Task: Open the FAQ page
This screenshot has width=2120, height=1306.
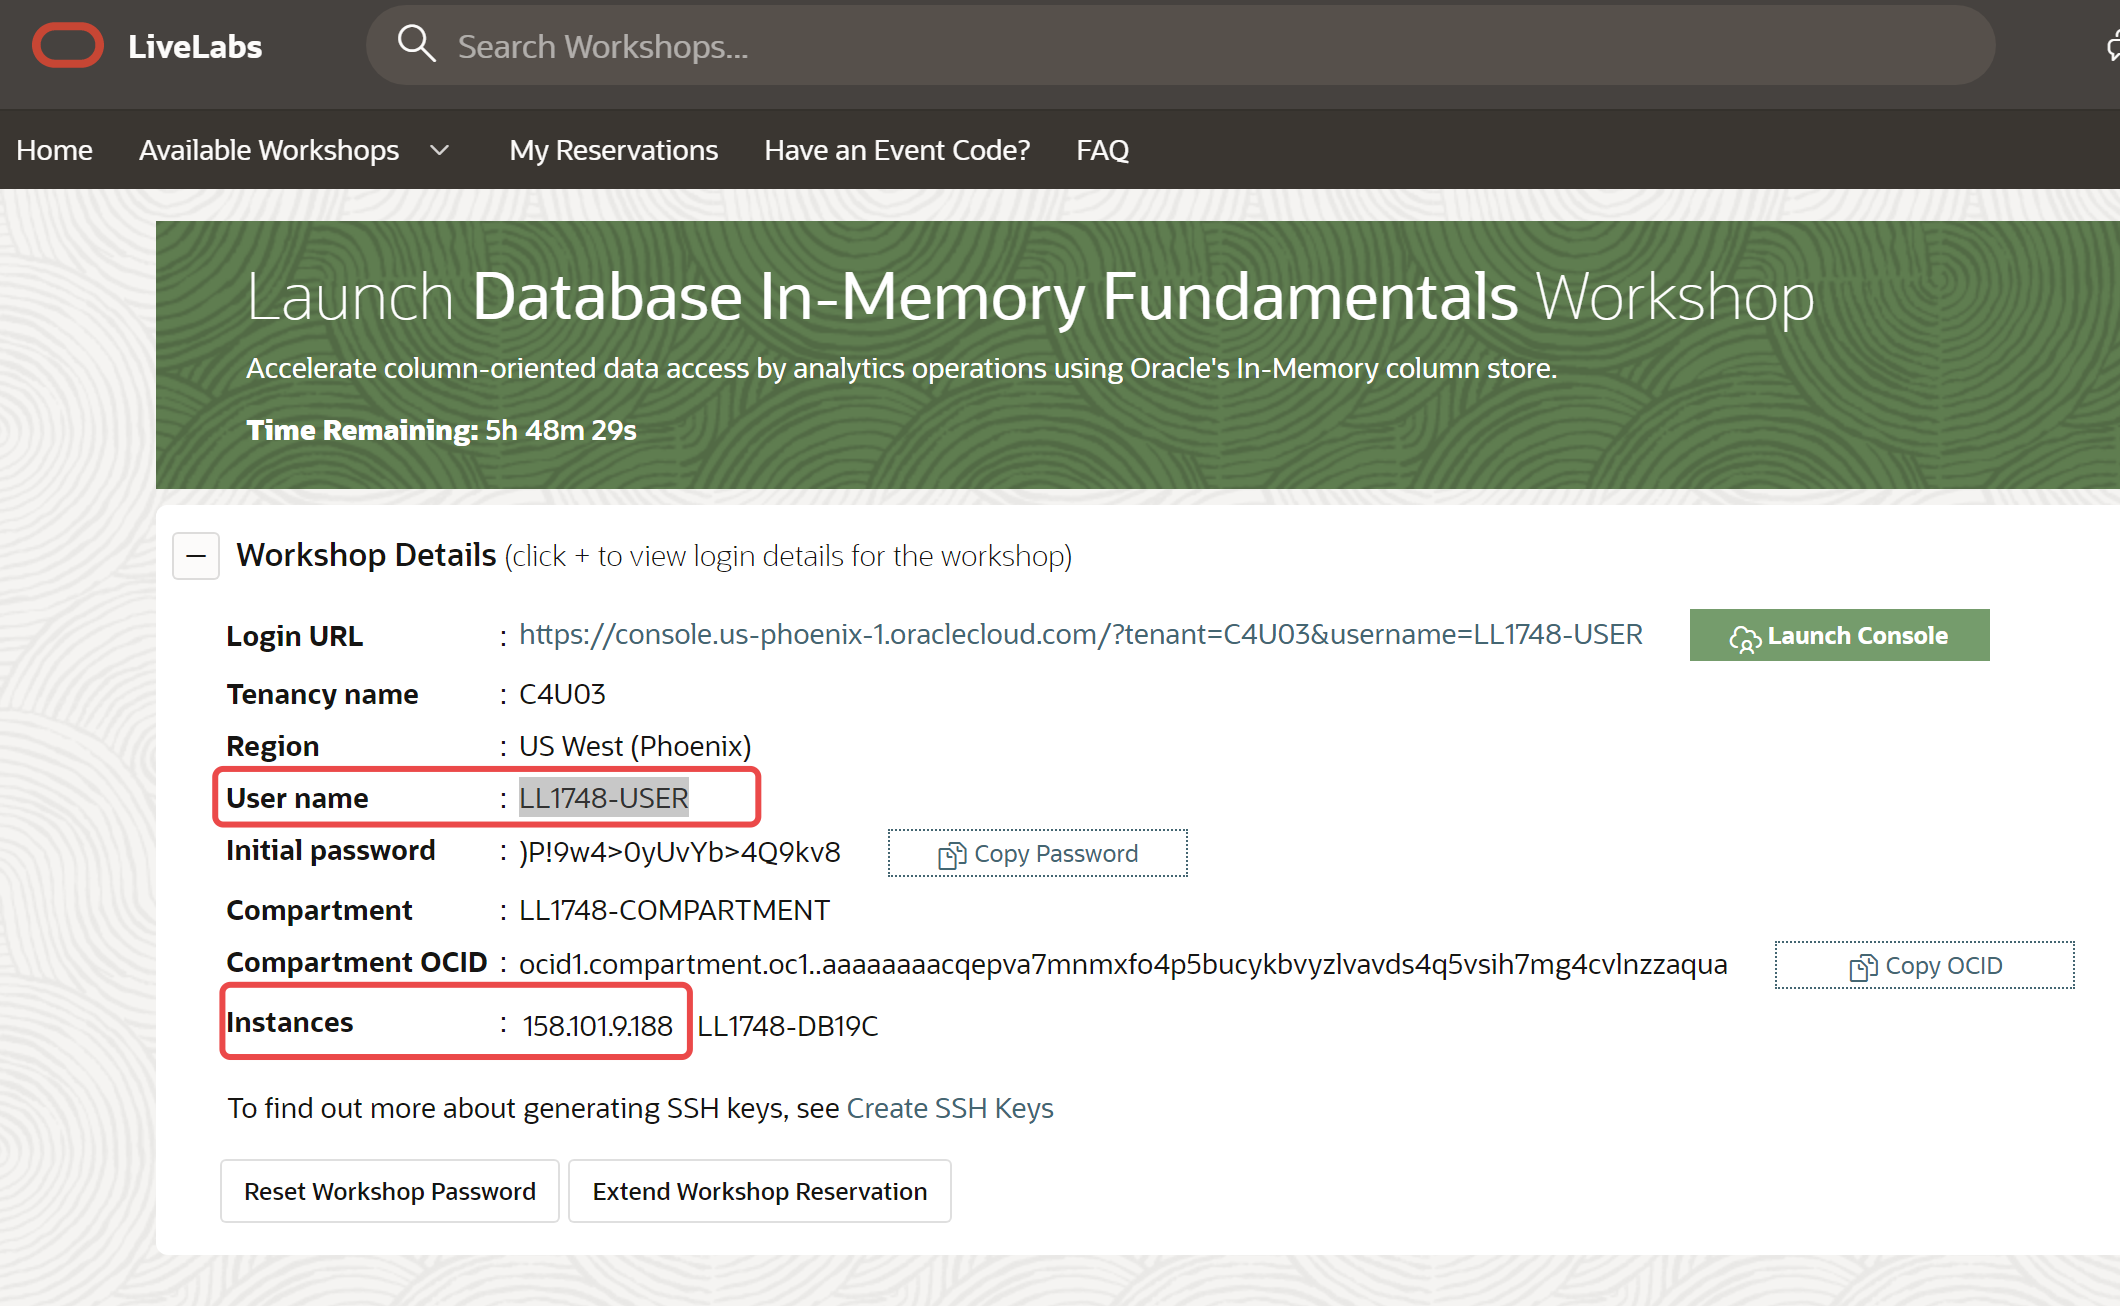Action: 1102,151
